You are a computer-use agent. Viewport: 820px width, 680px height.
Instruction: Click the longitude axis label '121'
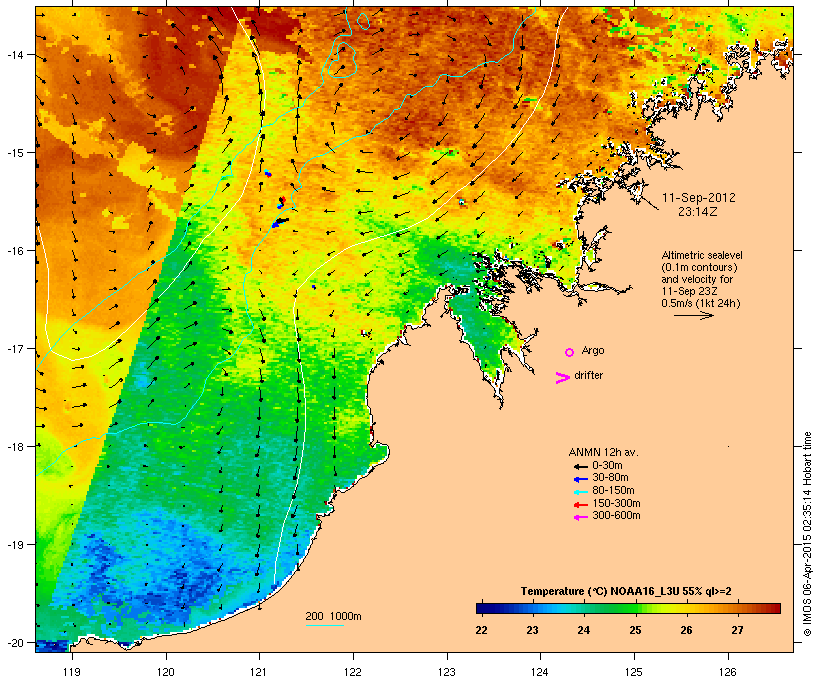click(259, 672)
